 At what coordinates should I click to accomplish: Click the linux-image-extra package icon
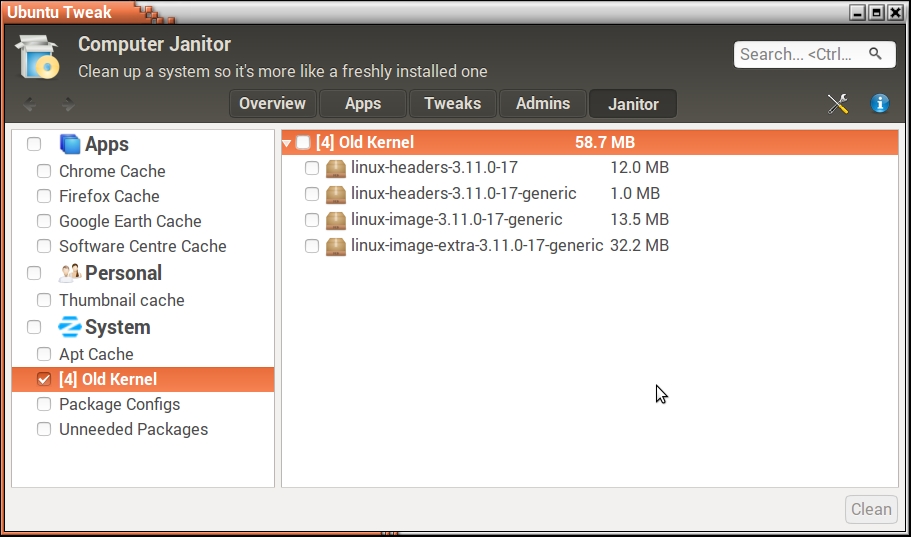click(x=336, y=246)
